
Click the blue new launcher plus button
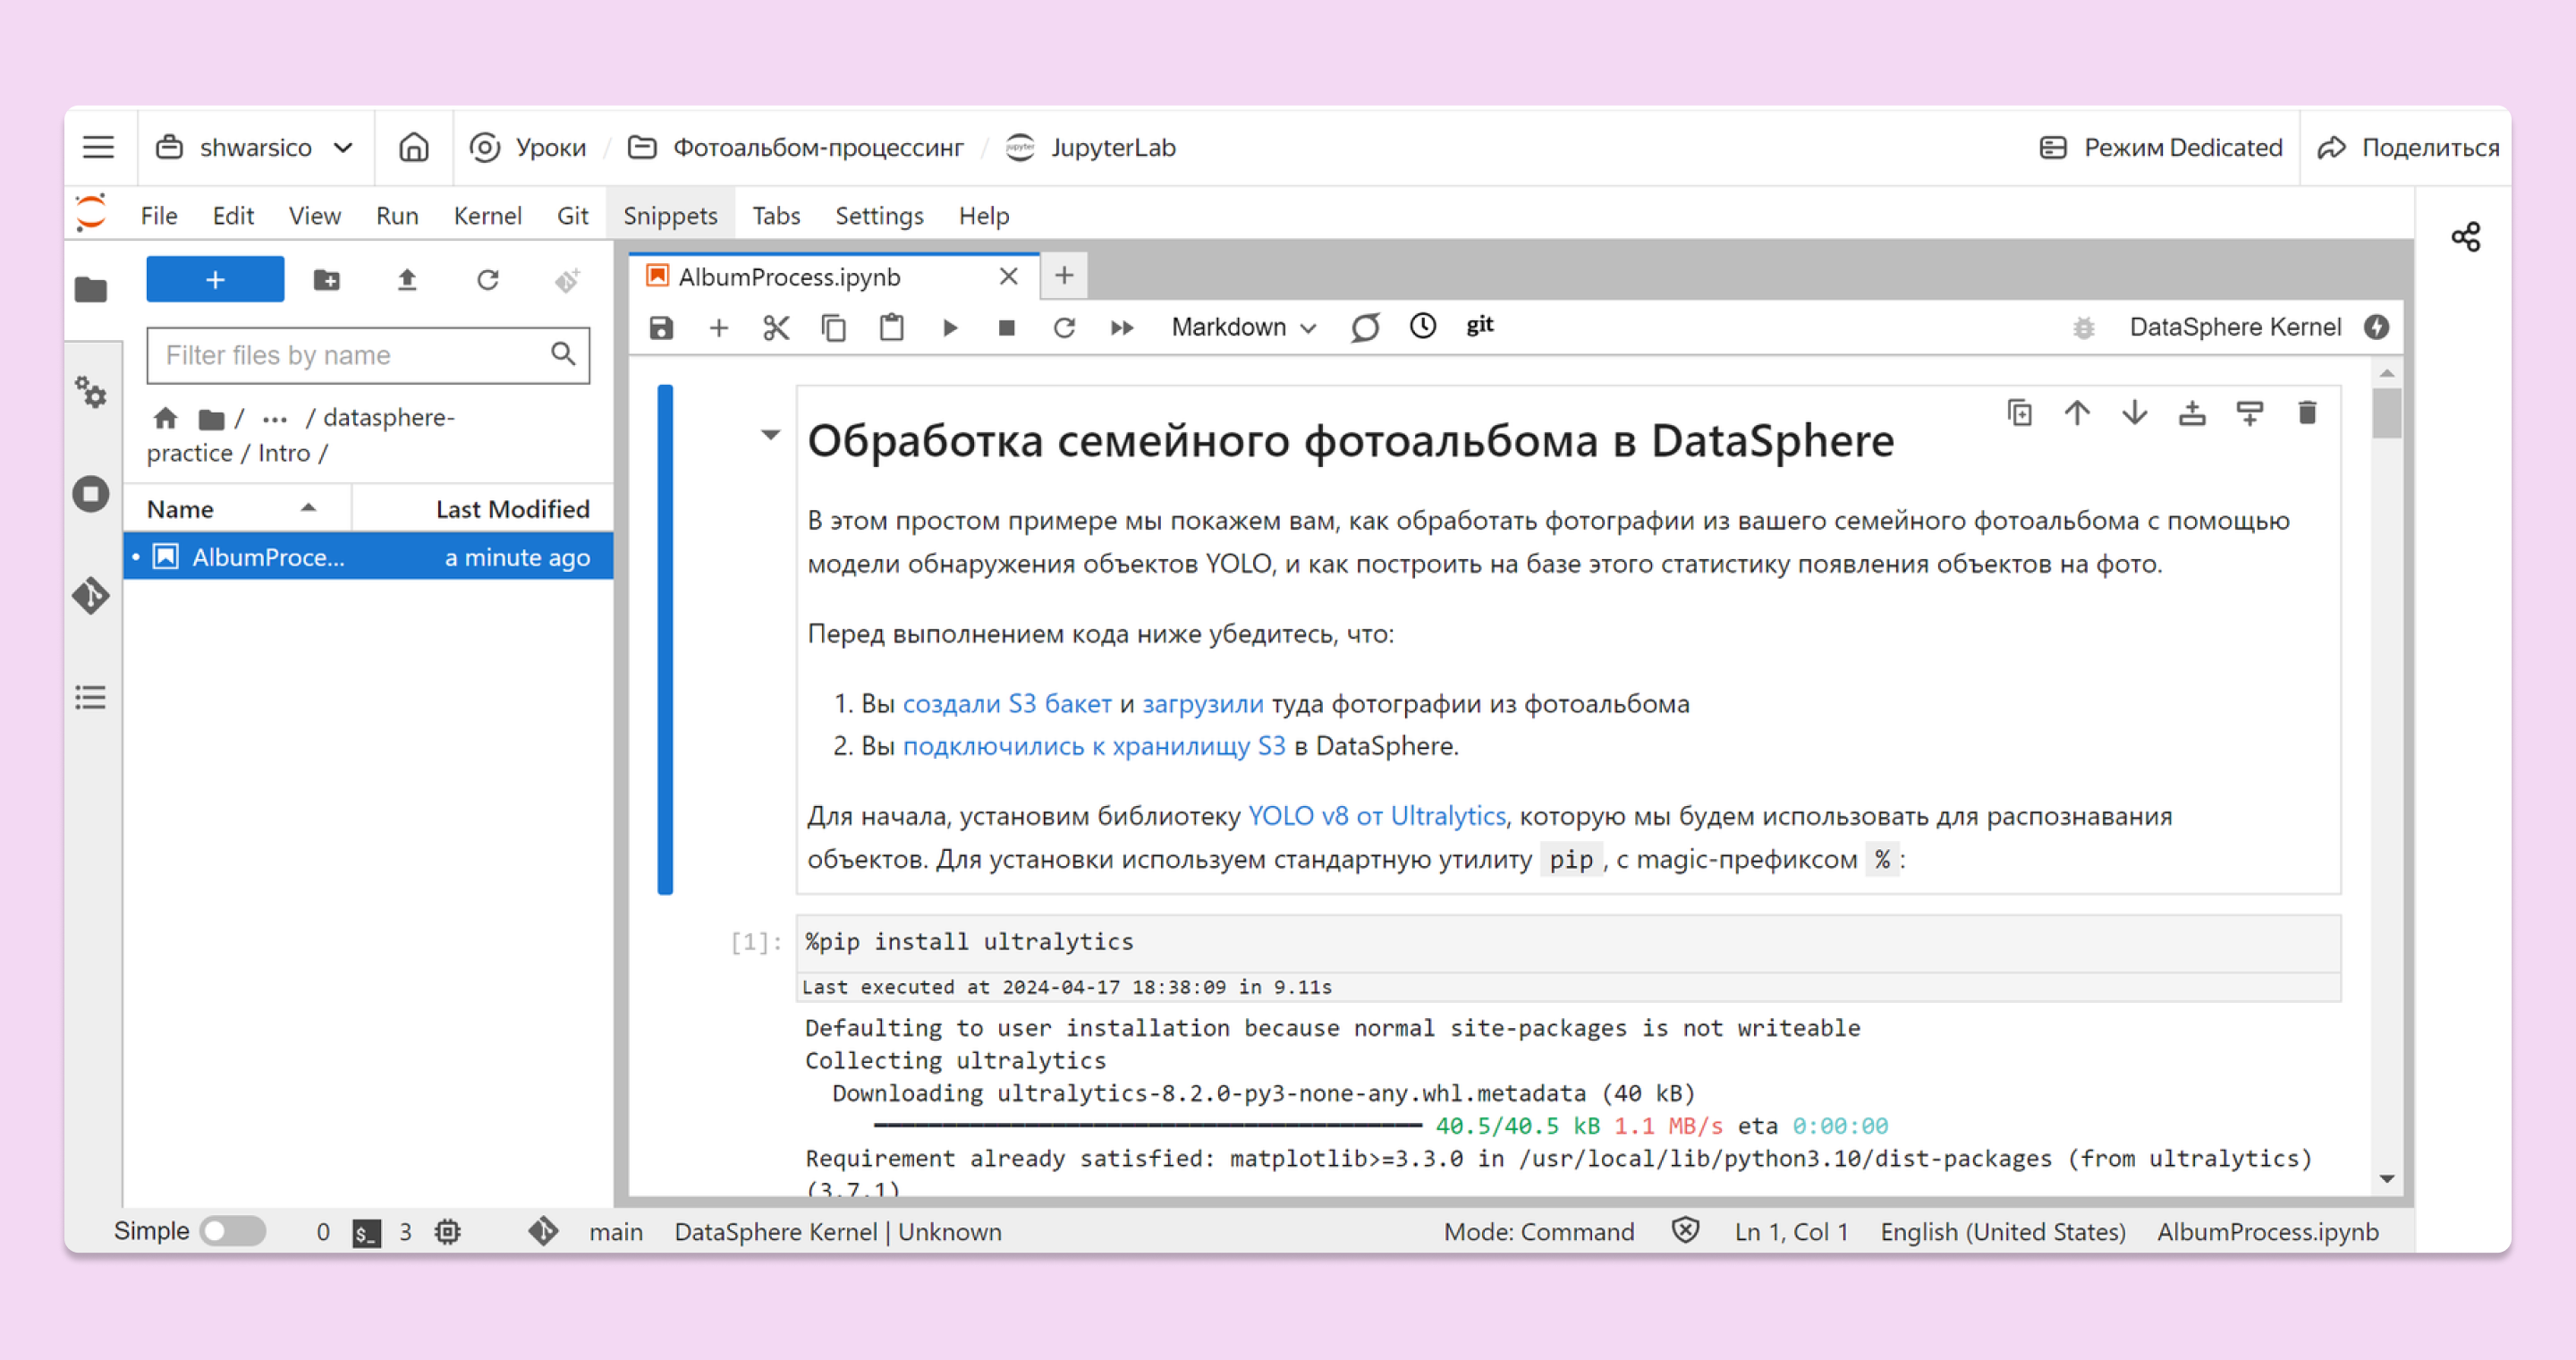(x=215, y=279)
